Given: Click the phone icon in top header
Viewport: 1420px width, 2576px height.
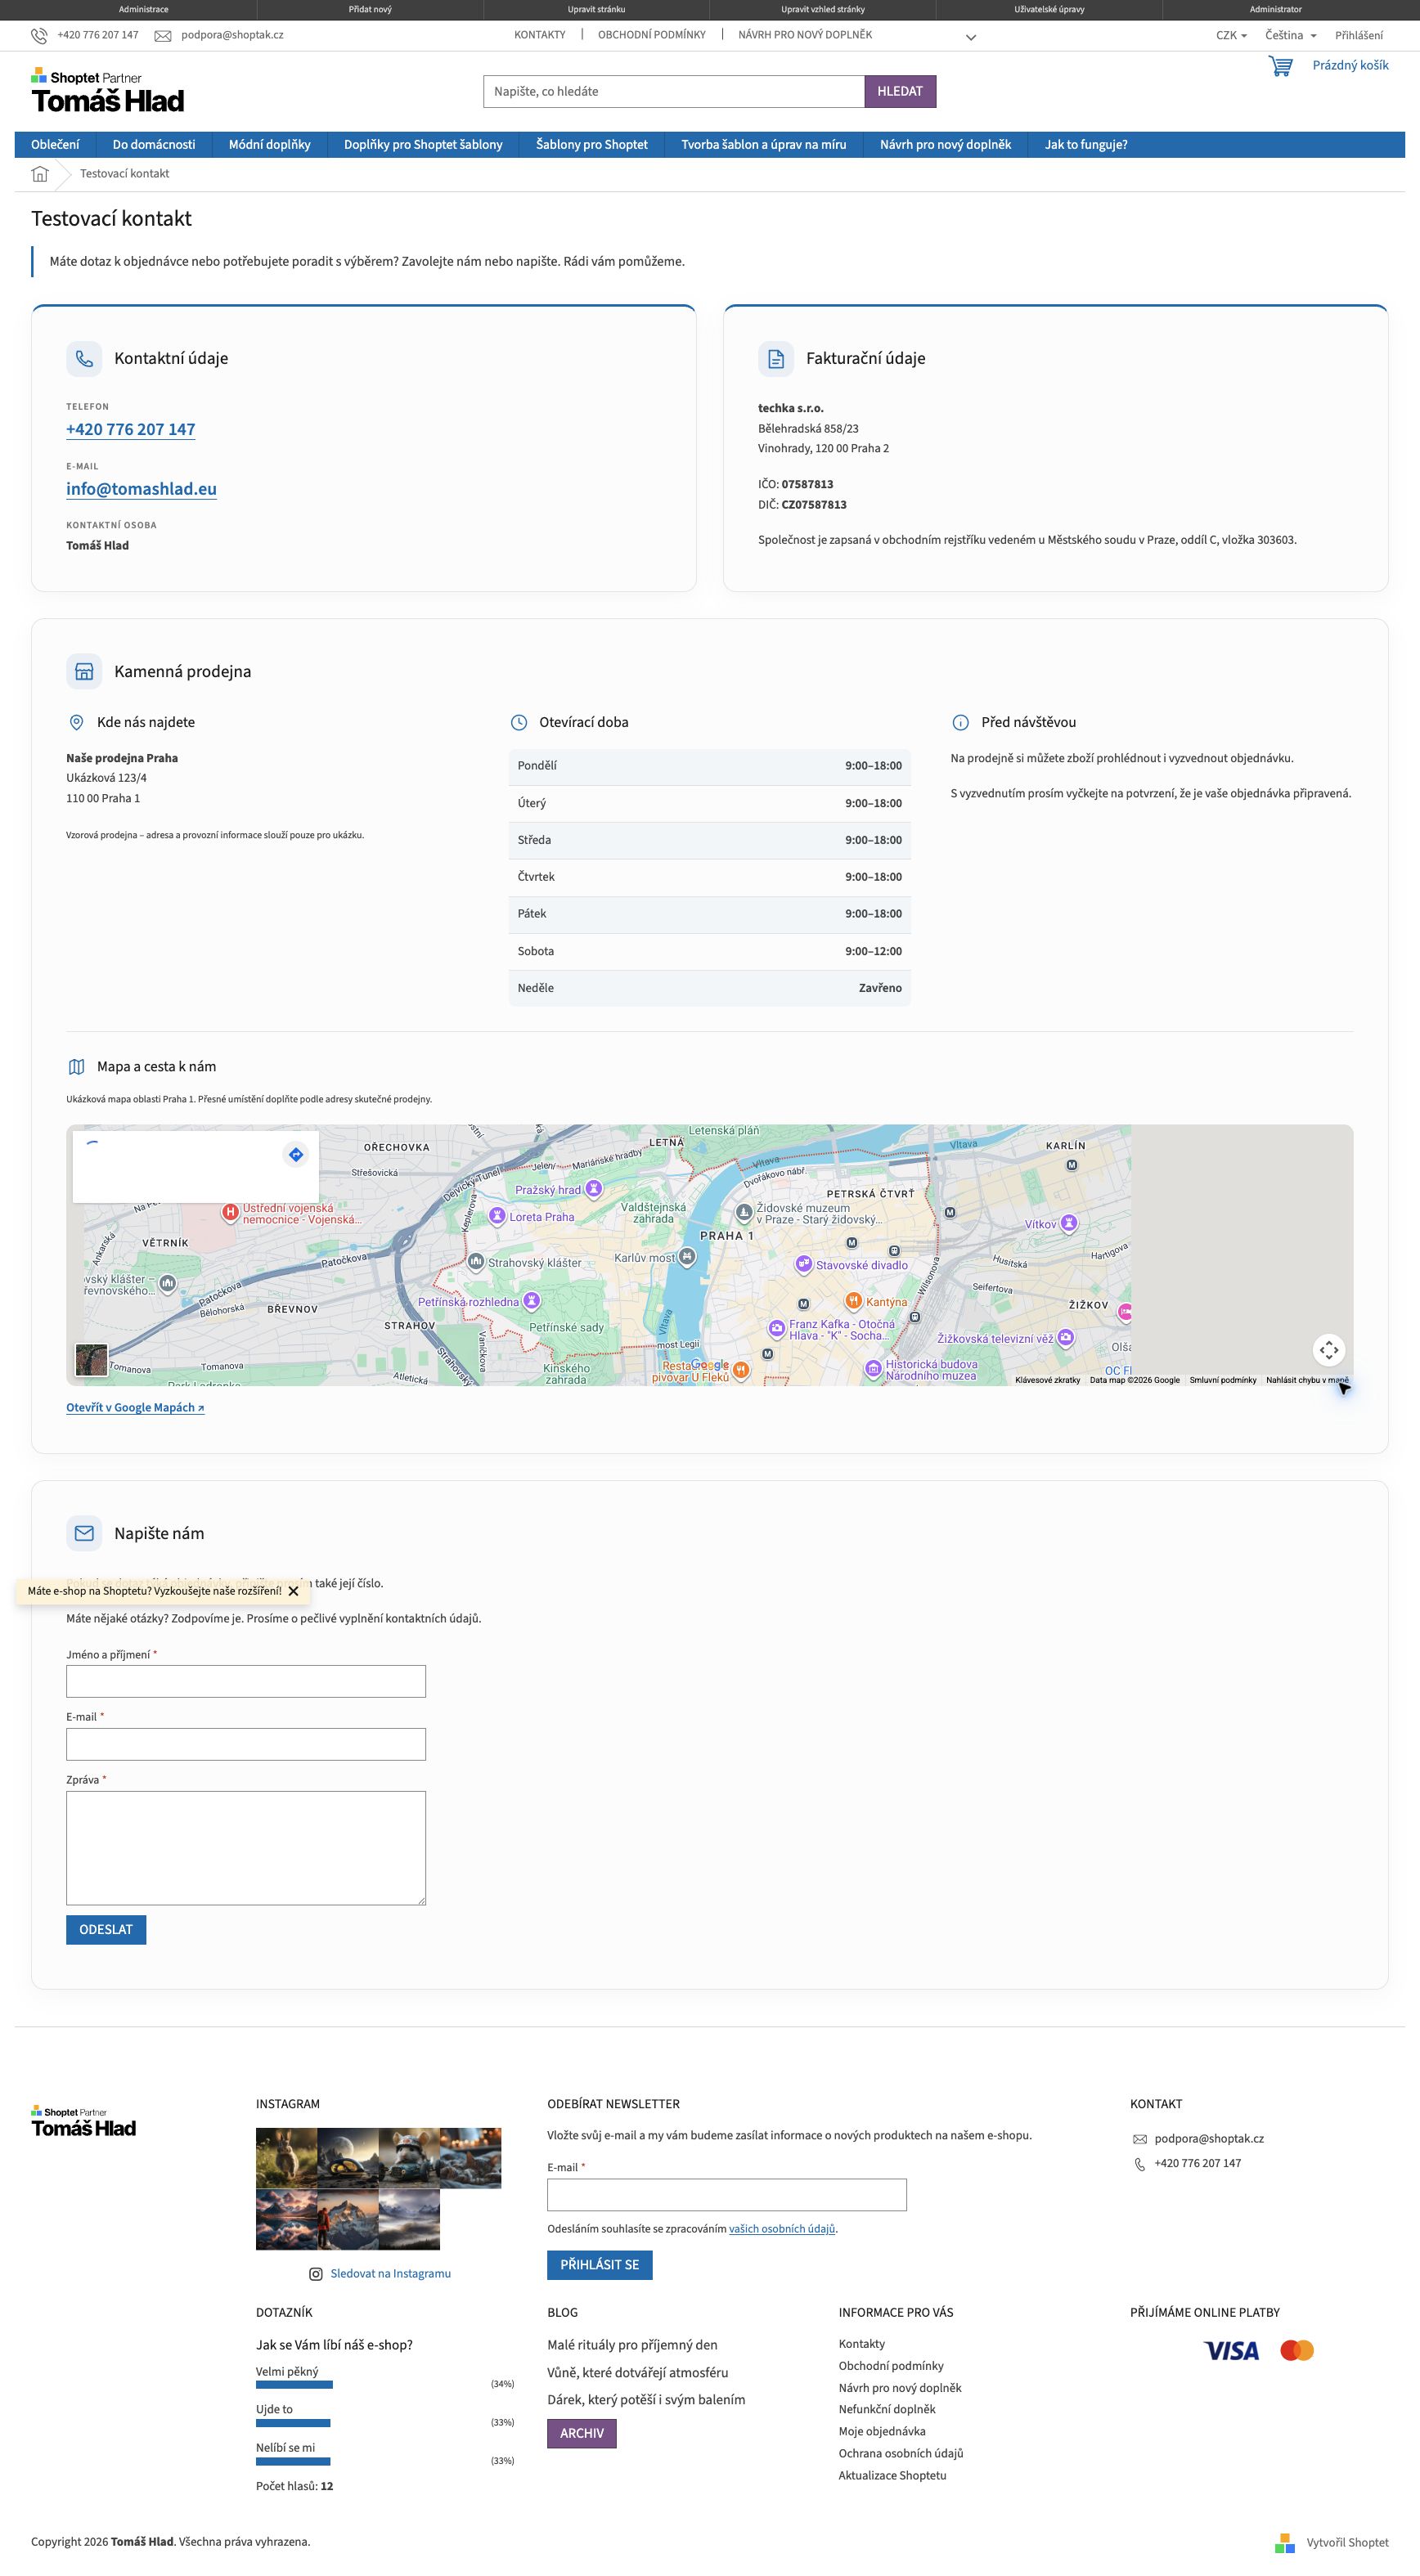Looking at the screenshot, I should [39, 36].
